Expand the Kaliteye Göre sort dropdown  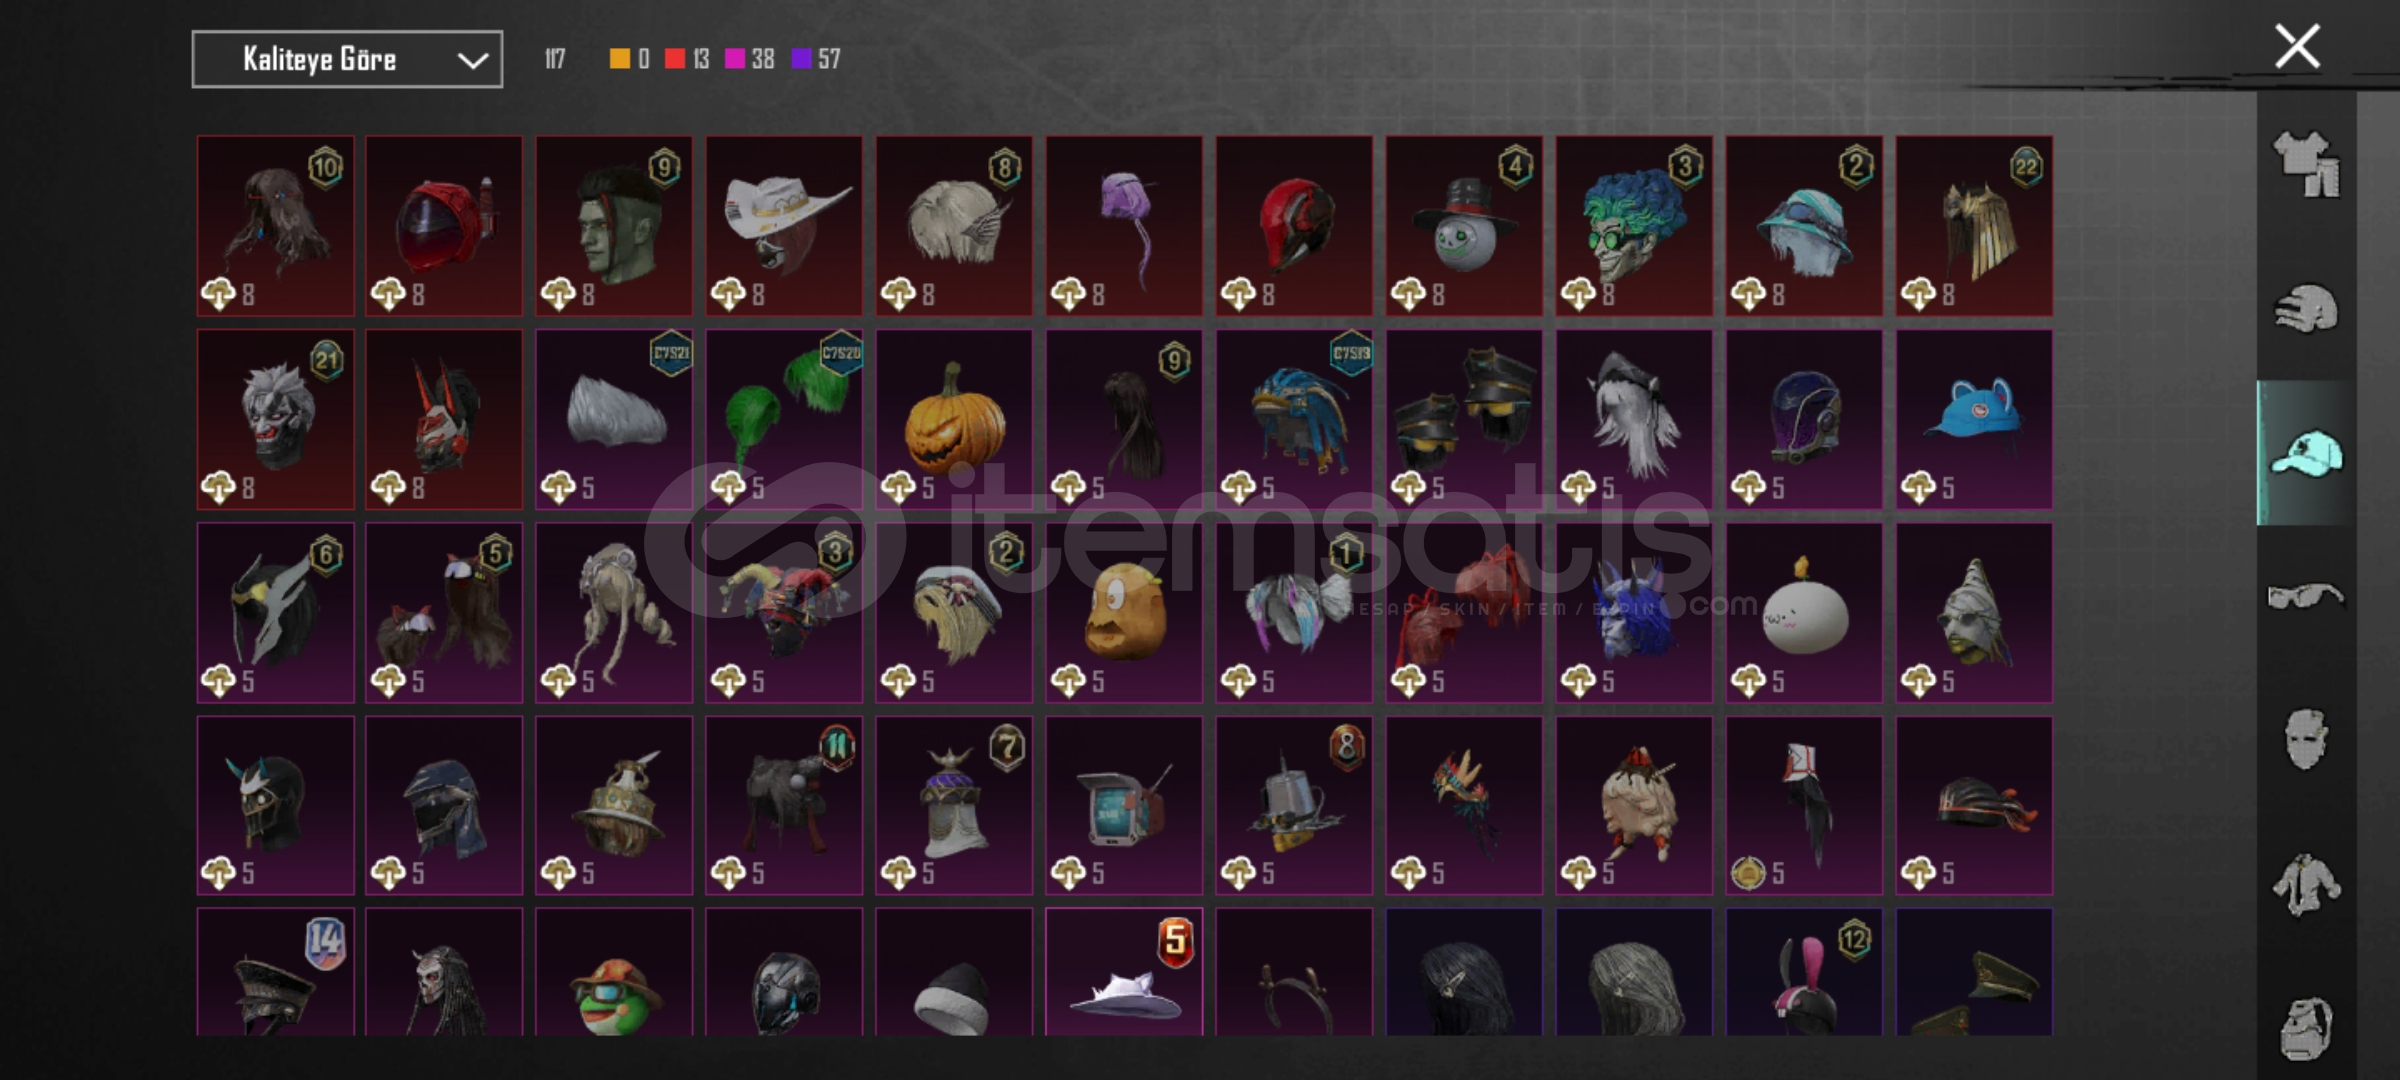click(347, 60)
